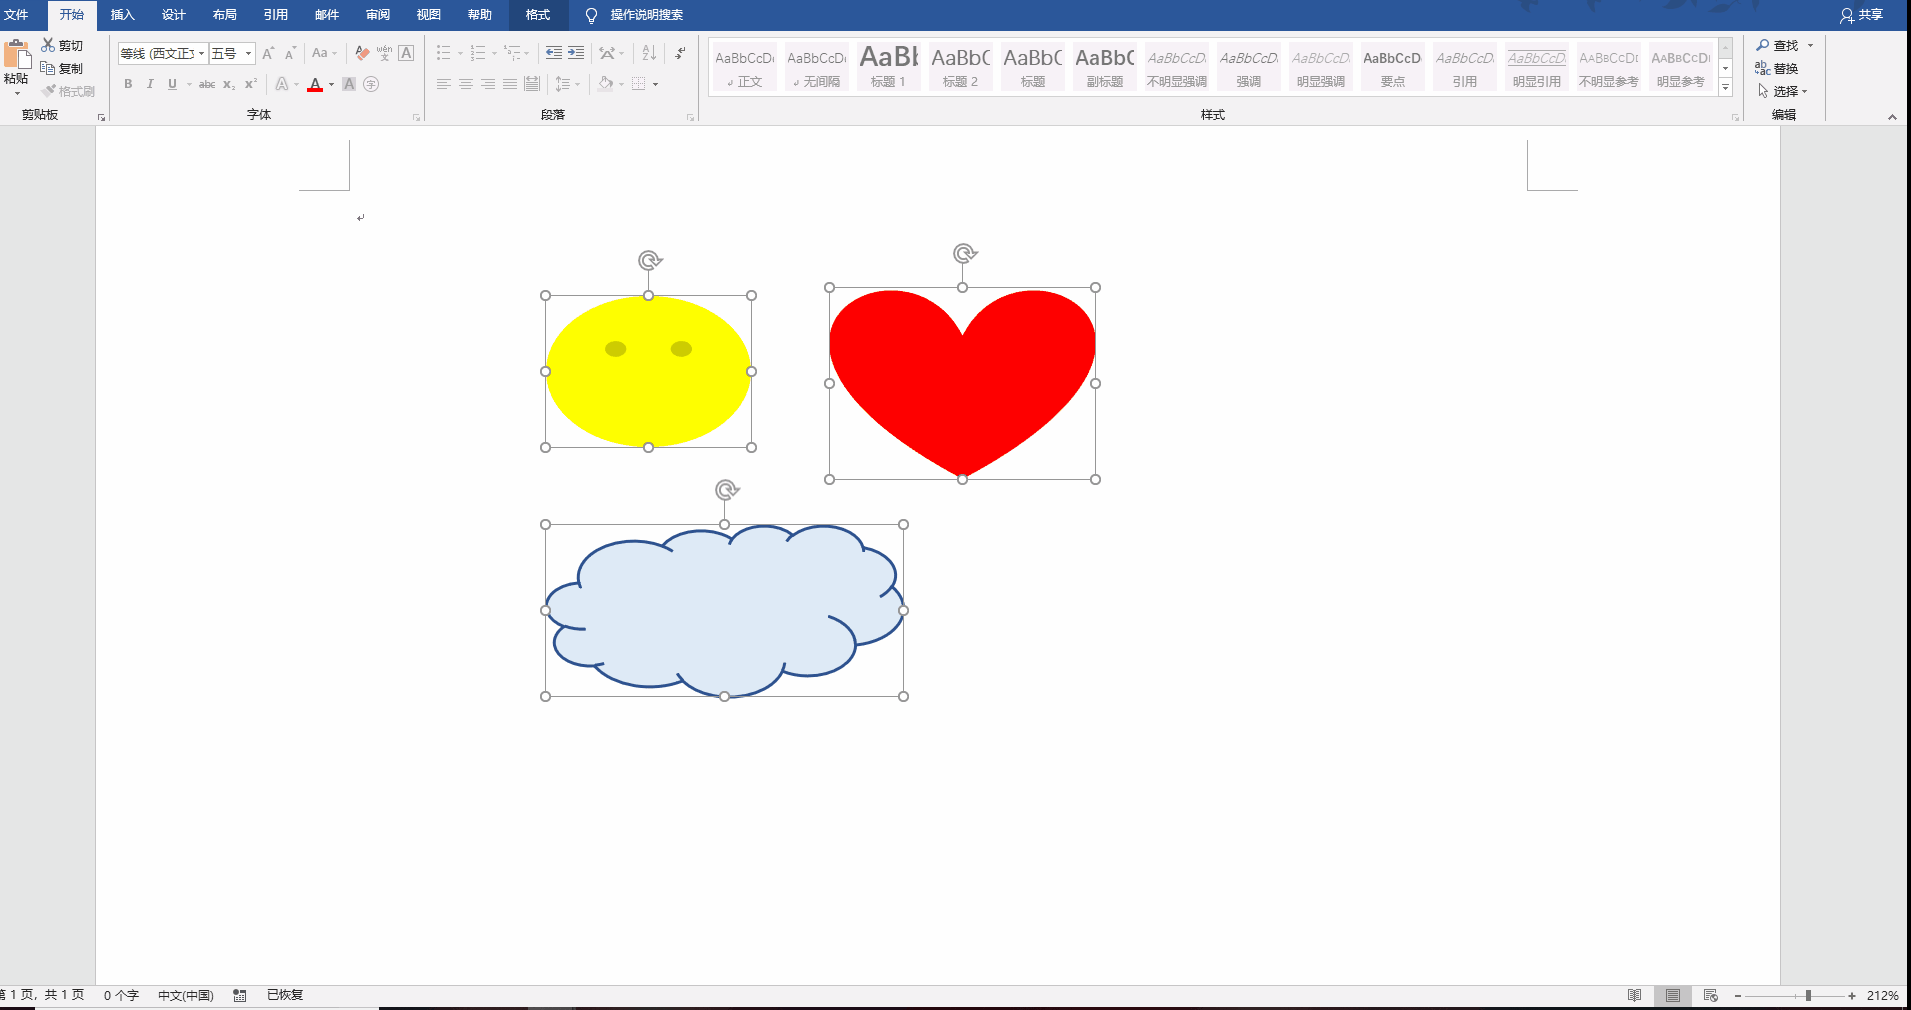Image resolution: width=1911 pixels, height=1010 pixels.
Task: Open the bullet list dropdown arrow
Action: (x=460, y=54)
